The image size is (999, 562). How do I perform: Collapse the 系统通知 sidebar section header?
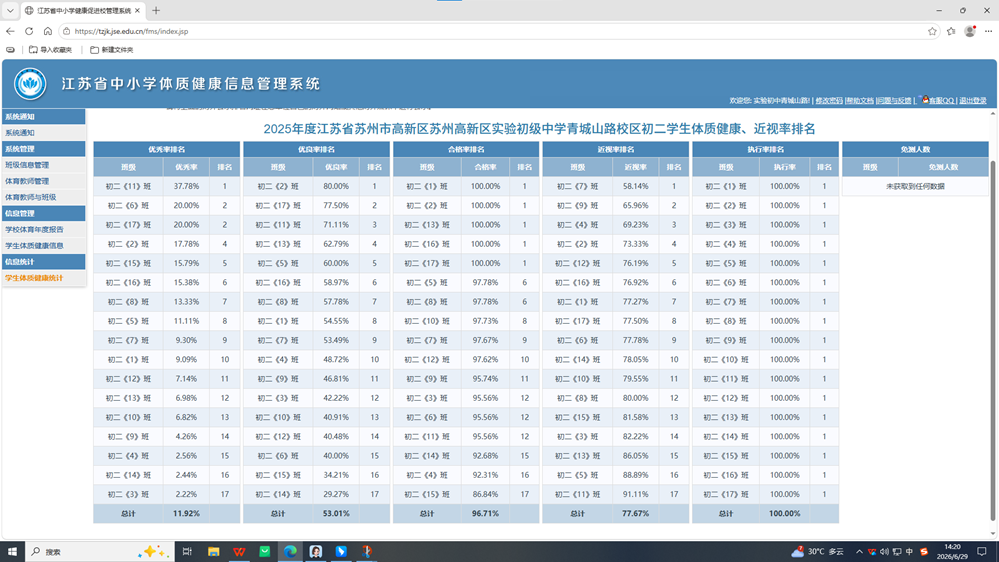(x=44, y=117)
